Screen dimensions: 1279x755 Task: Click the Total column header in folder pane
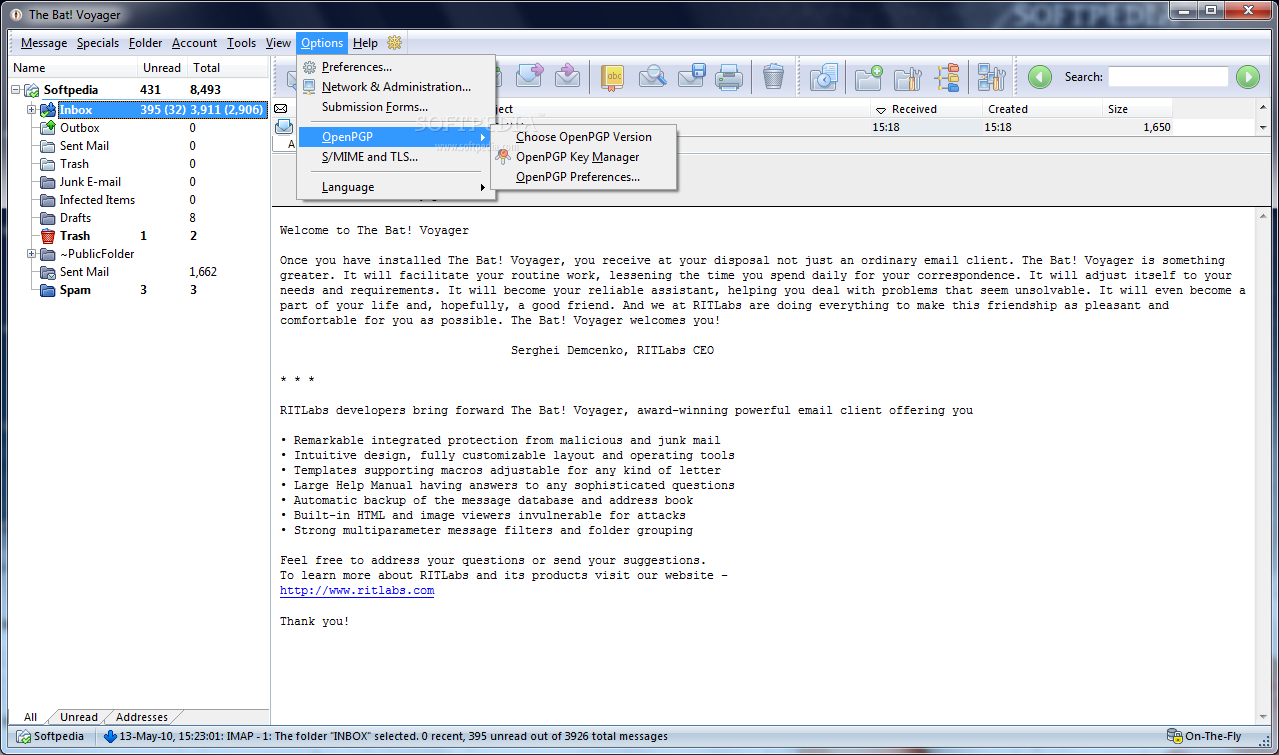click(228, 68)
